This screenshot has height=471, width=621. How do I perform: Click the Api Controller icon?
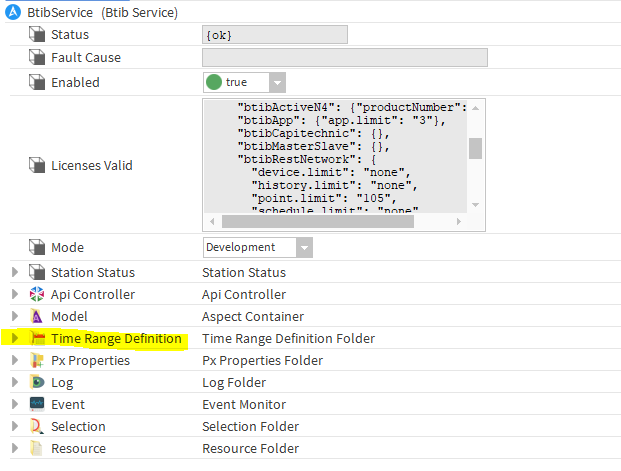click(x=37, y=294)
